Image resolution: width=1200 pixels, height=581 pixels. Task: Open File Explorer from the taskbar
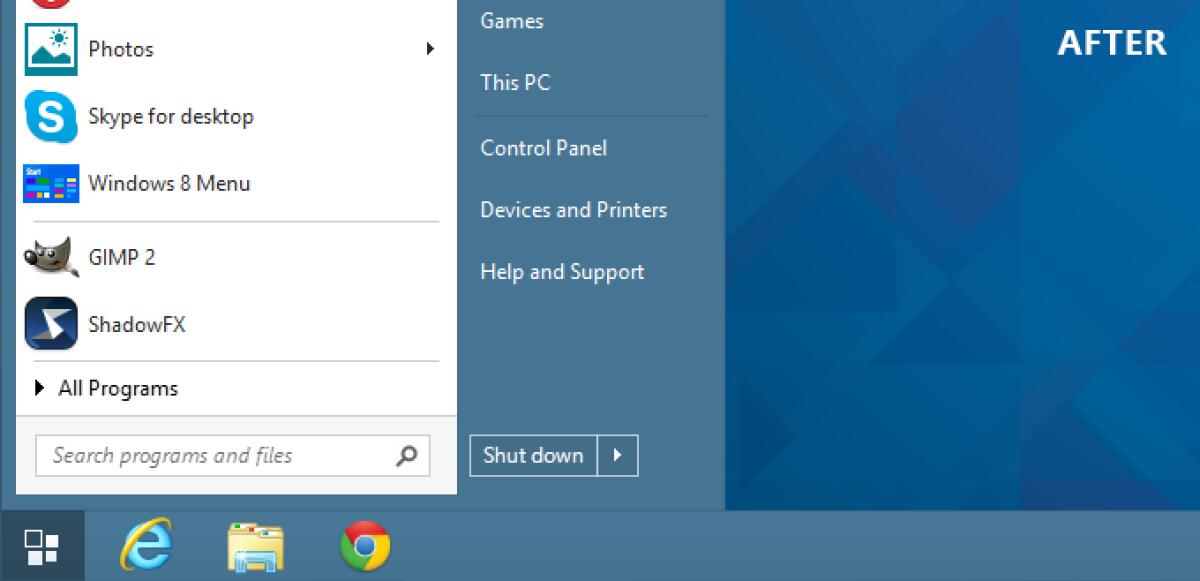tap(256, 545)
